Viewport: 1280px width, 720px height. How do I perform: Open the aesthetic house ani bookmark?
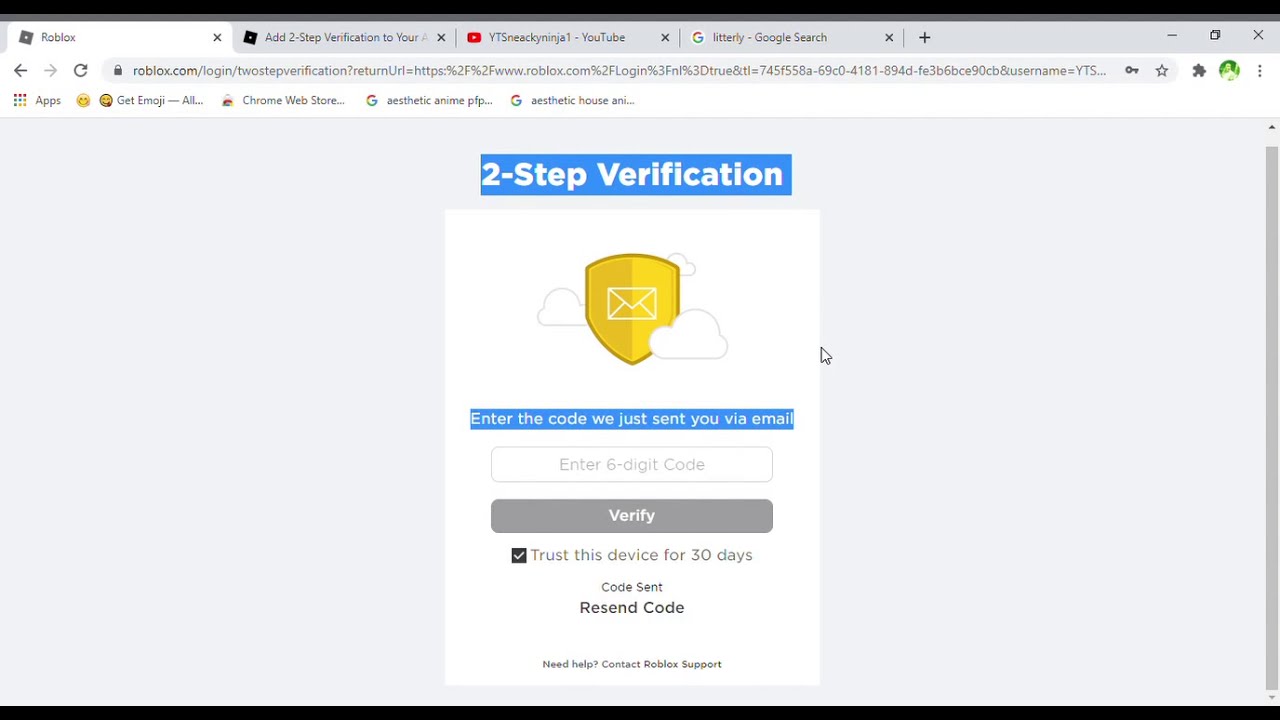pos(572,100)
